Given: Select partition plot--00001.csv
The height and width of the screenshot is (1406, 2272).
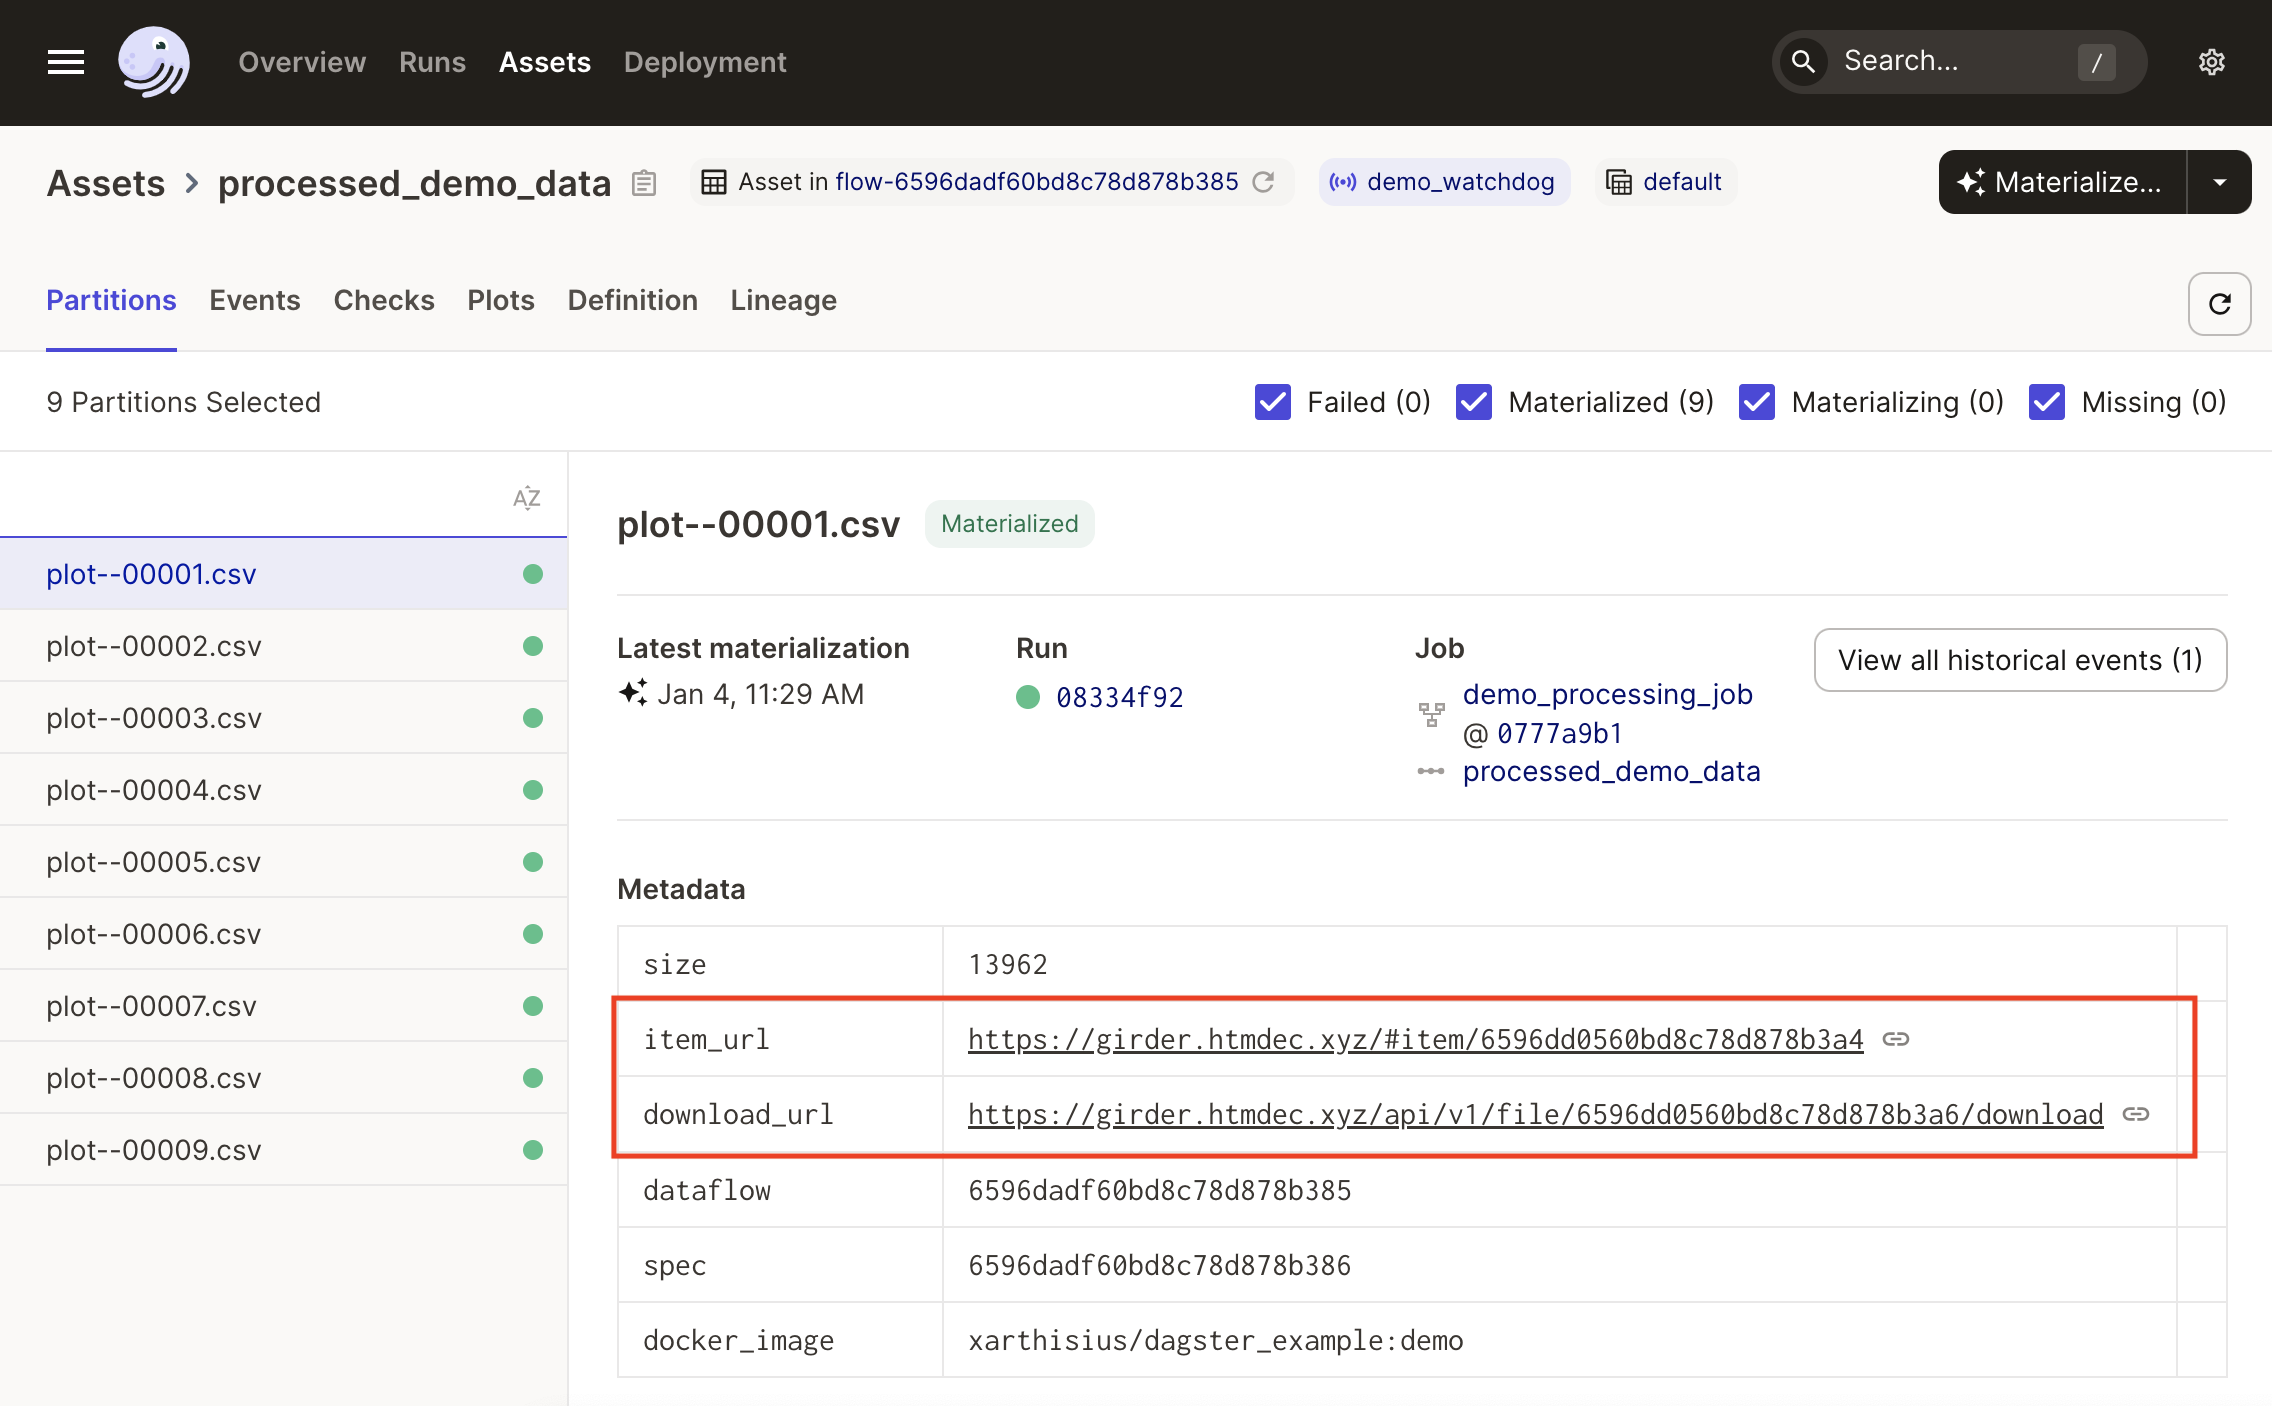Looking at the screenshot, I should click(284, 574).
